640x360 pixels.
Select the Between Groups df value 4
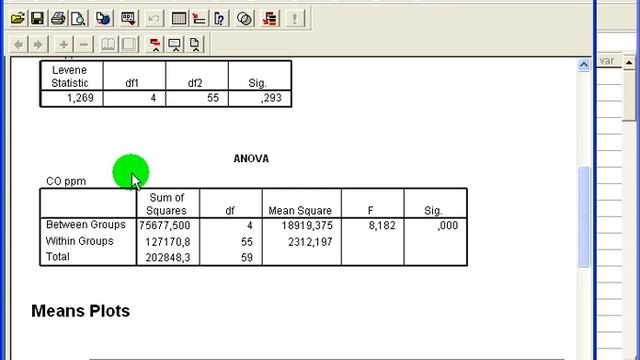[x=250, y=225]
